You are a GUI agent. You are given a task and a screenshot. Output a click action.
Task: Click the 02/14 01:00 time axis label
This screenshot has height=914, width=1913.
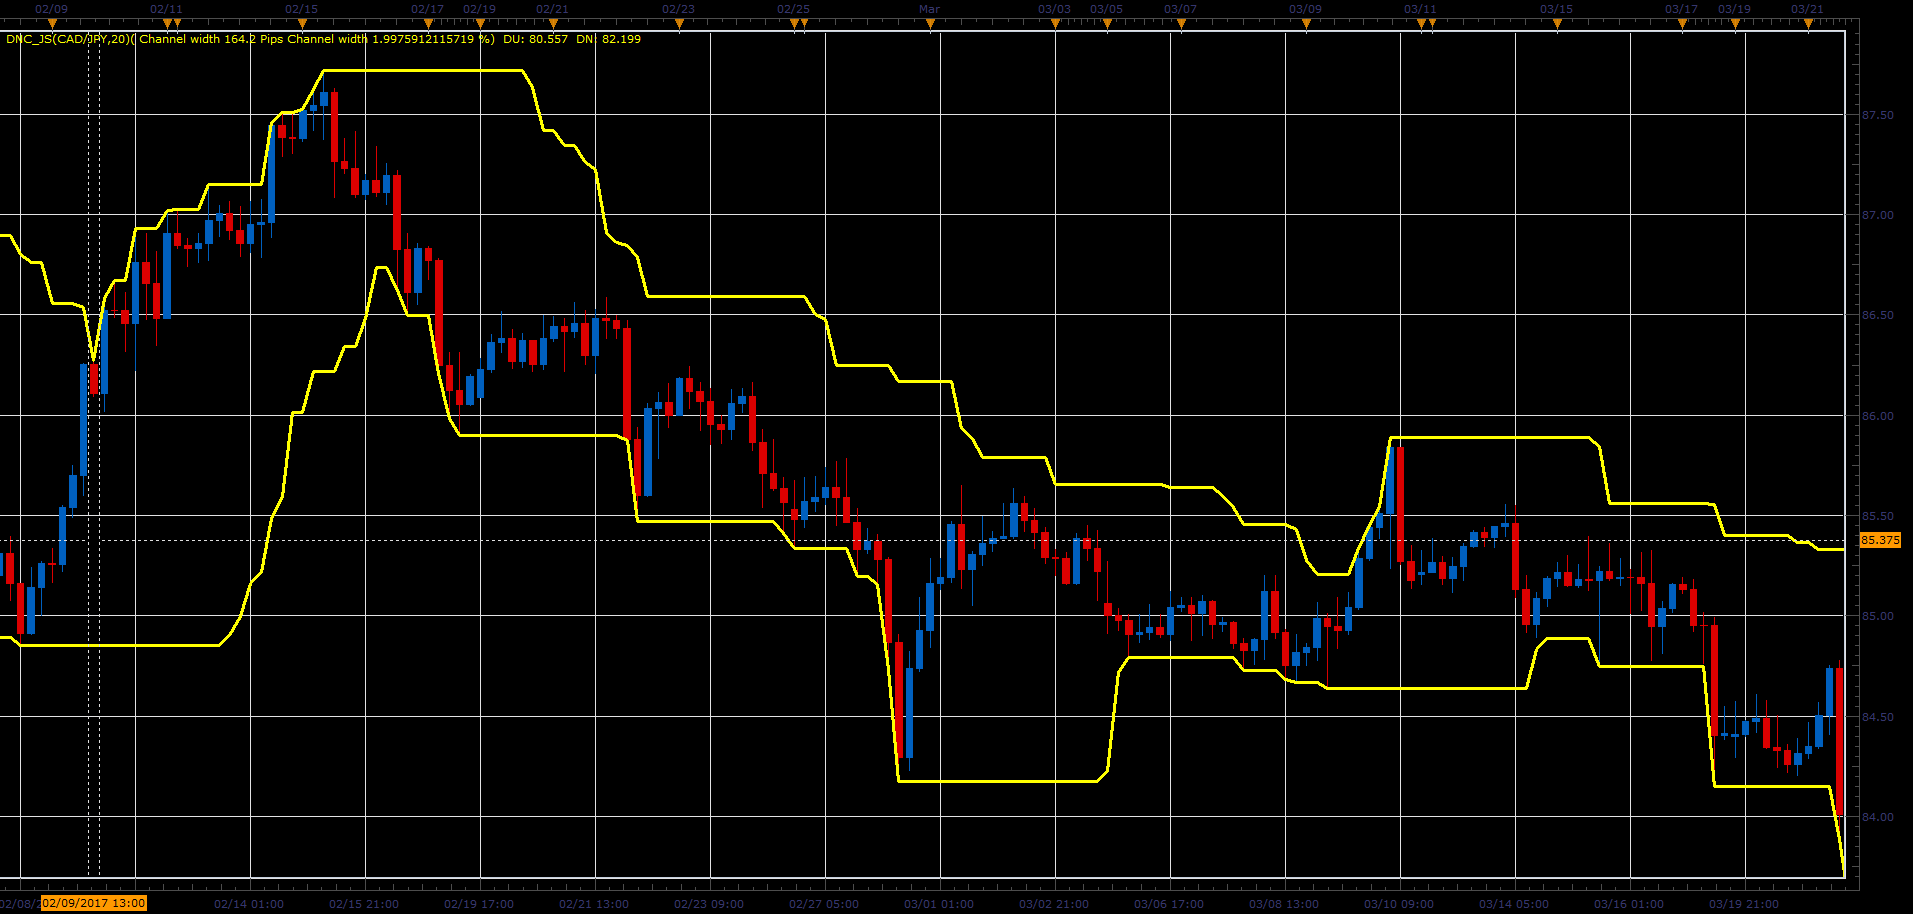click(249, 904)
